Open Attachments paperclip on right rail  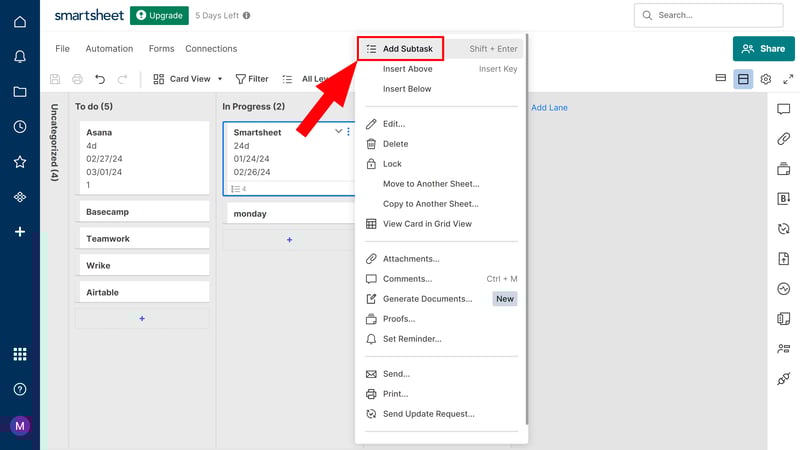click(784, 139)
